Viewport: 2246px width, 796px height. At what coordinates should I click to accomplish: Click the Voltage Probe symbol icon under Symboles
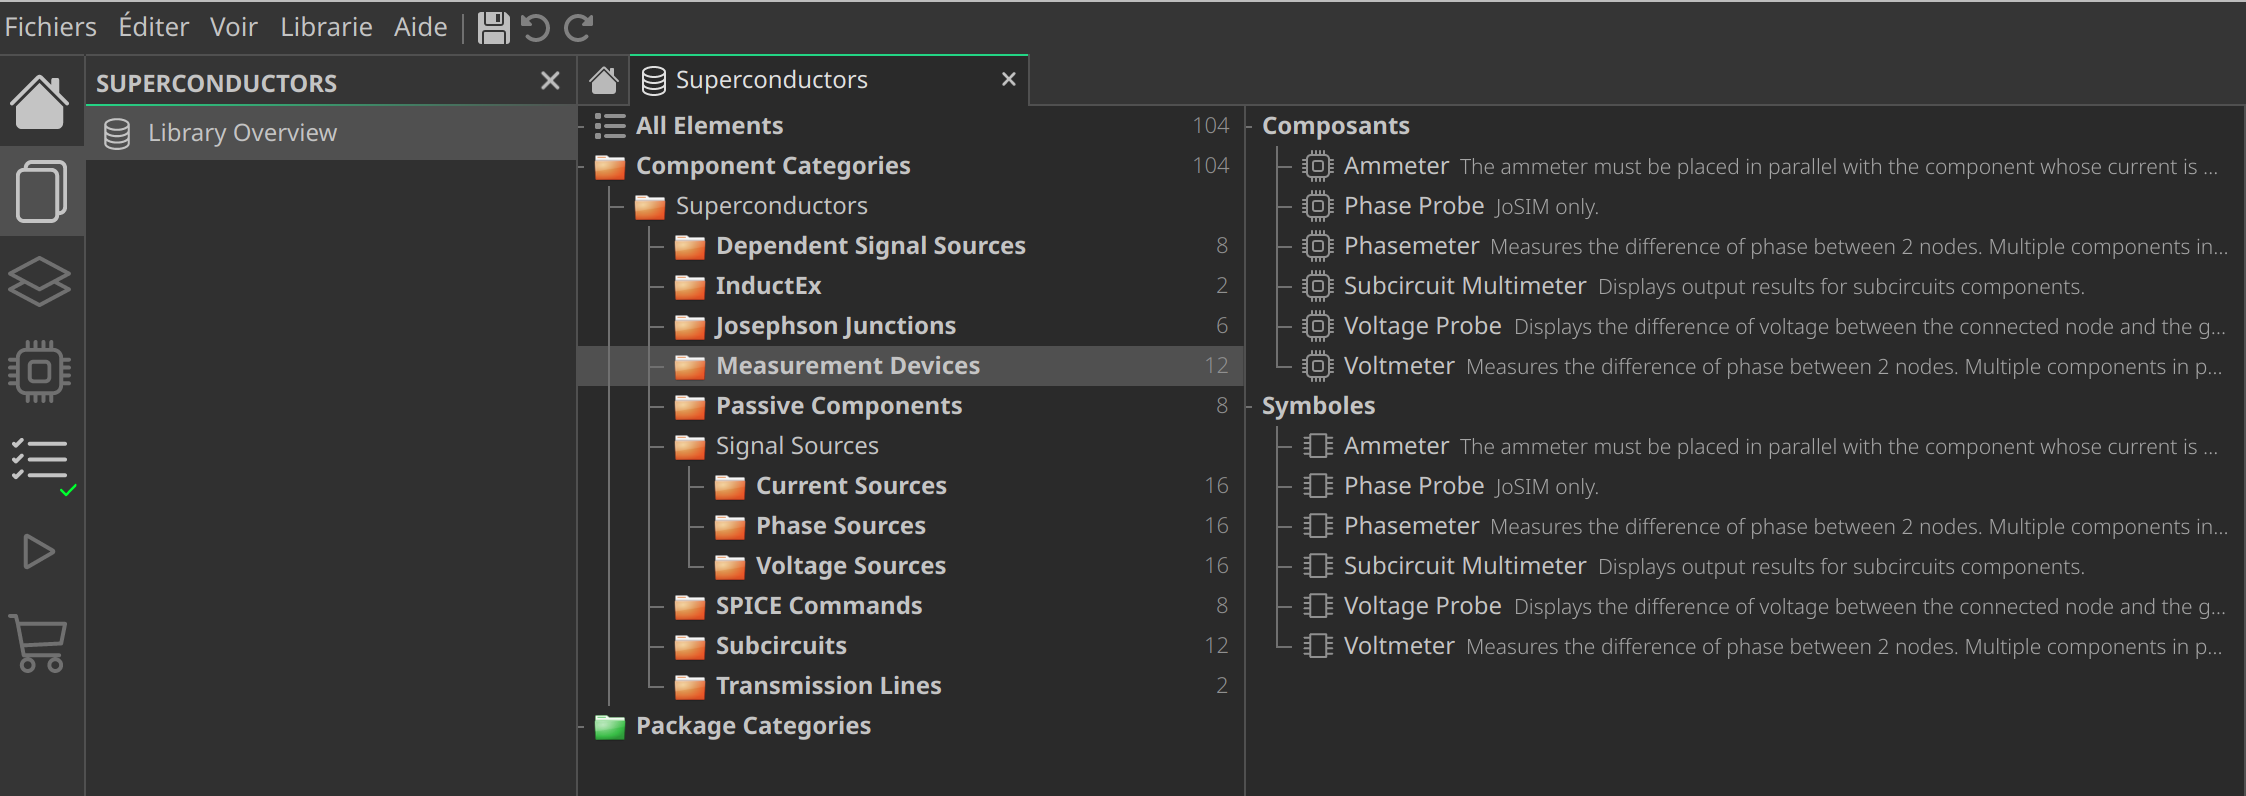[x=1318, y=606]
